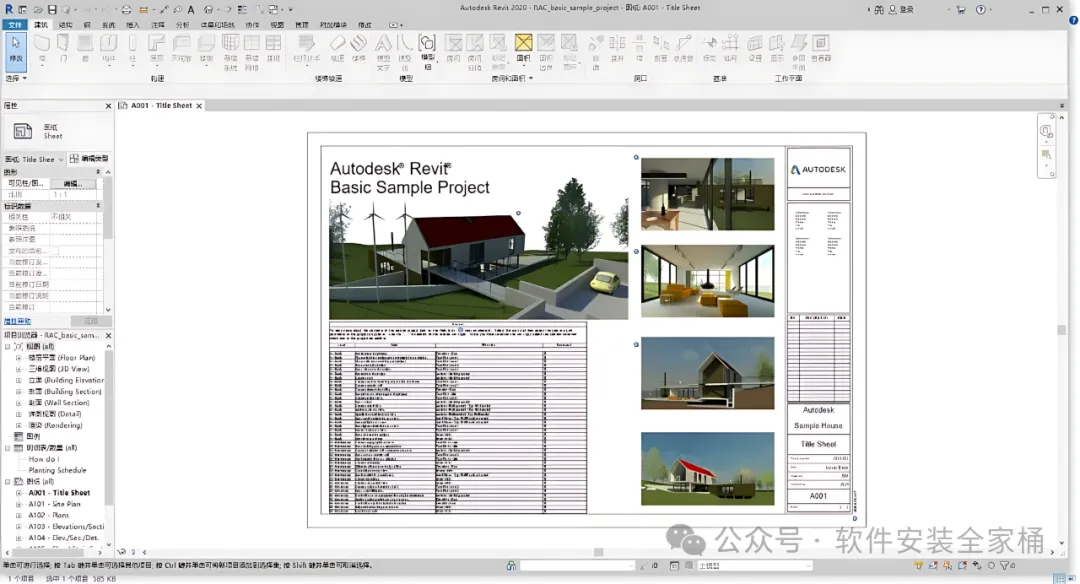Expand the A101 - Site Plan sheet node
Image resolution: width=1080 pixels, height=584 pixels.
pyautogui.click(x=19, y=504)
